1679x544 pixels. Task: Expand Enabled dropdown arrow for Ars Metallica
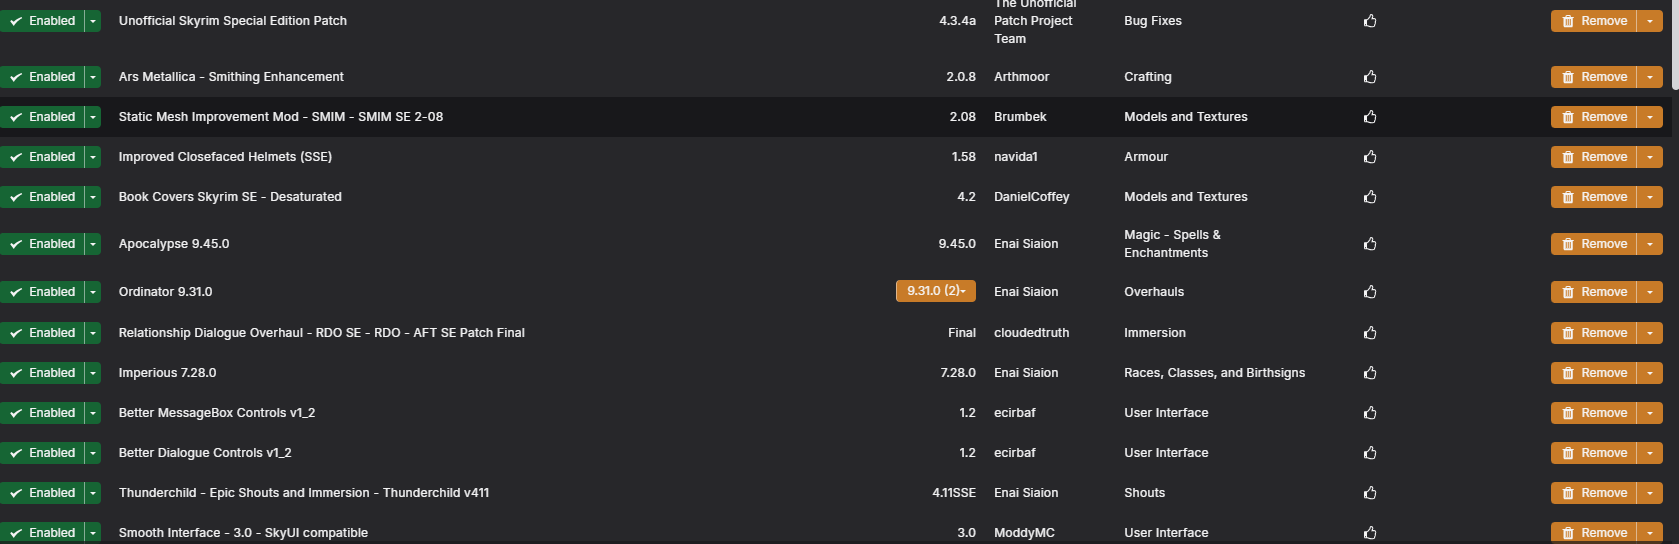[93, 77]
